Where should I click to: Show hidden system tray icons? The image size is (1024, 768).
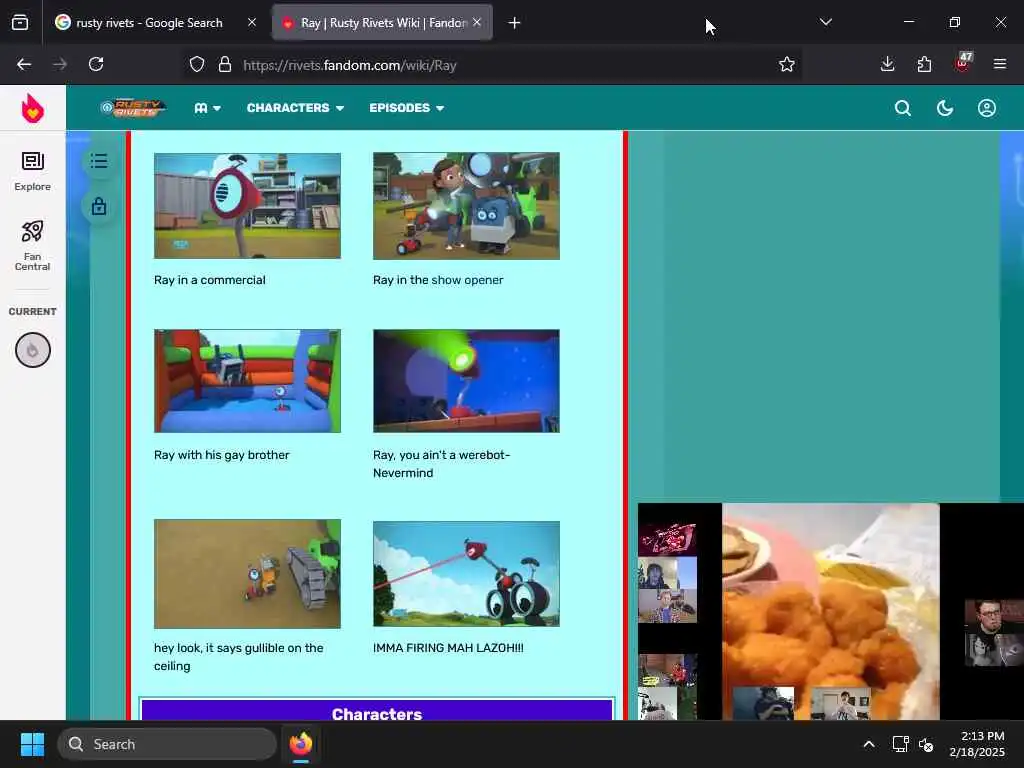(x=869, y=744)
